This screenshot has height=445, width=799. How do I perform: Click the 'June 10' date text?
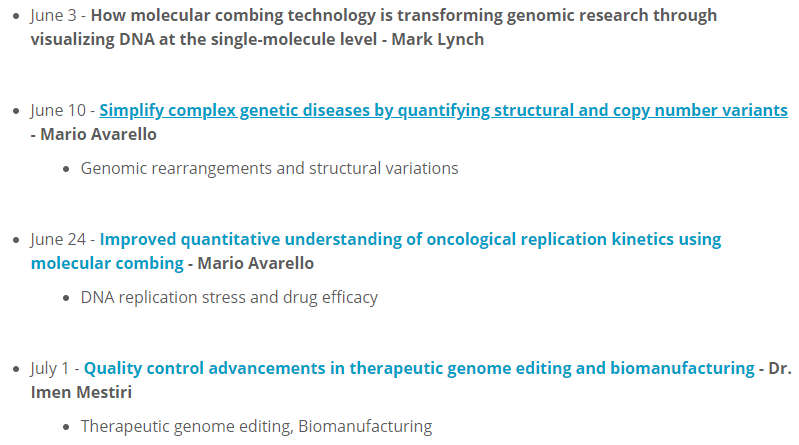[x=58, y=110]
